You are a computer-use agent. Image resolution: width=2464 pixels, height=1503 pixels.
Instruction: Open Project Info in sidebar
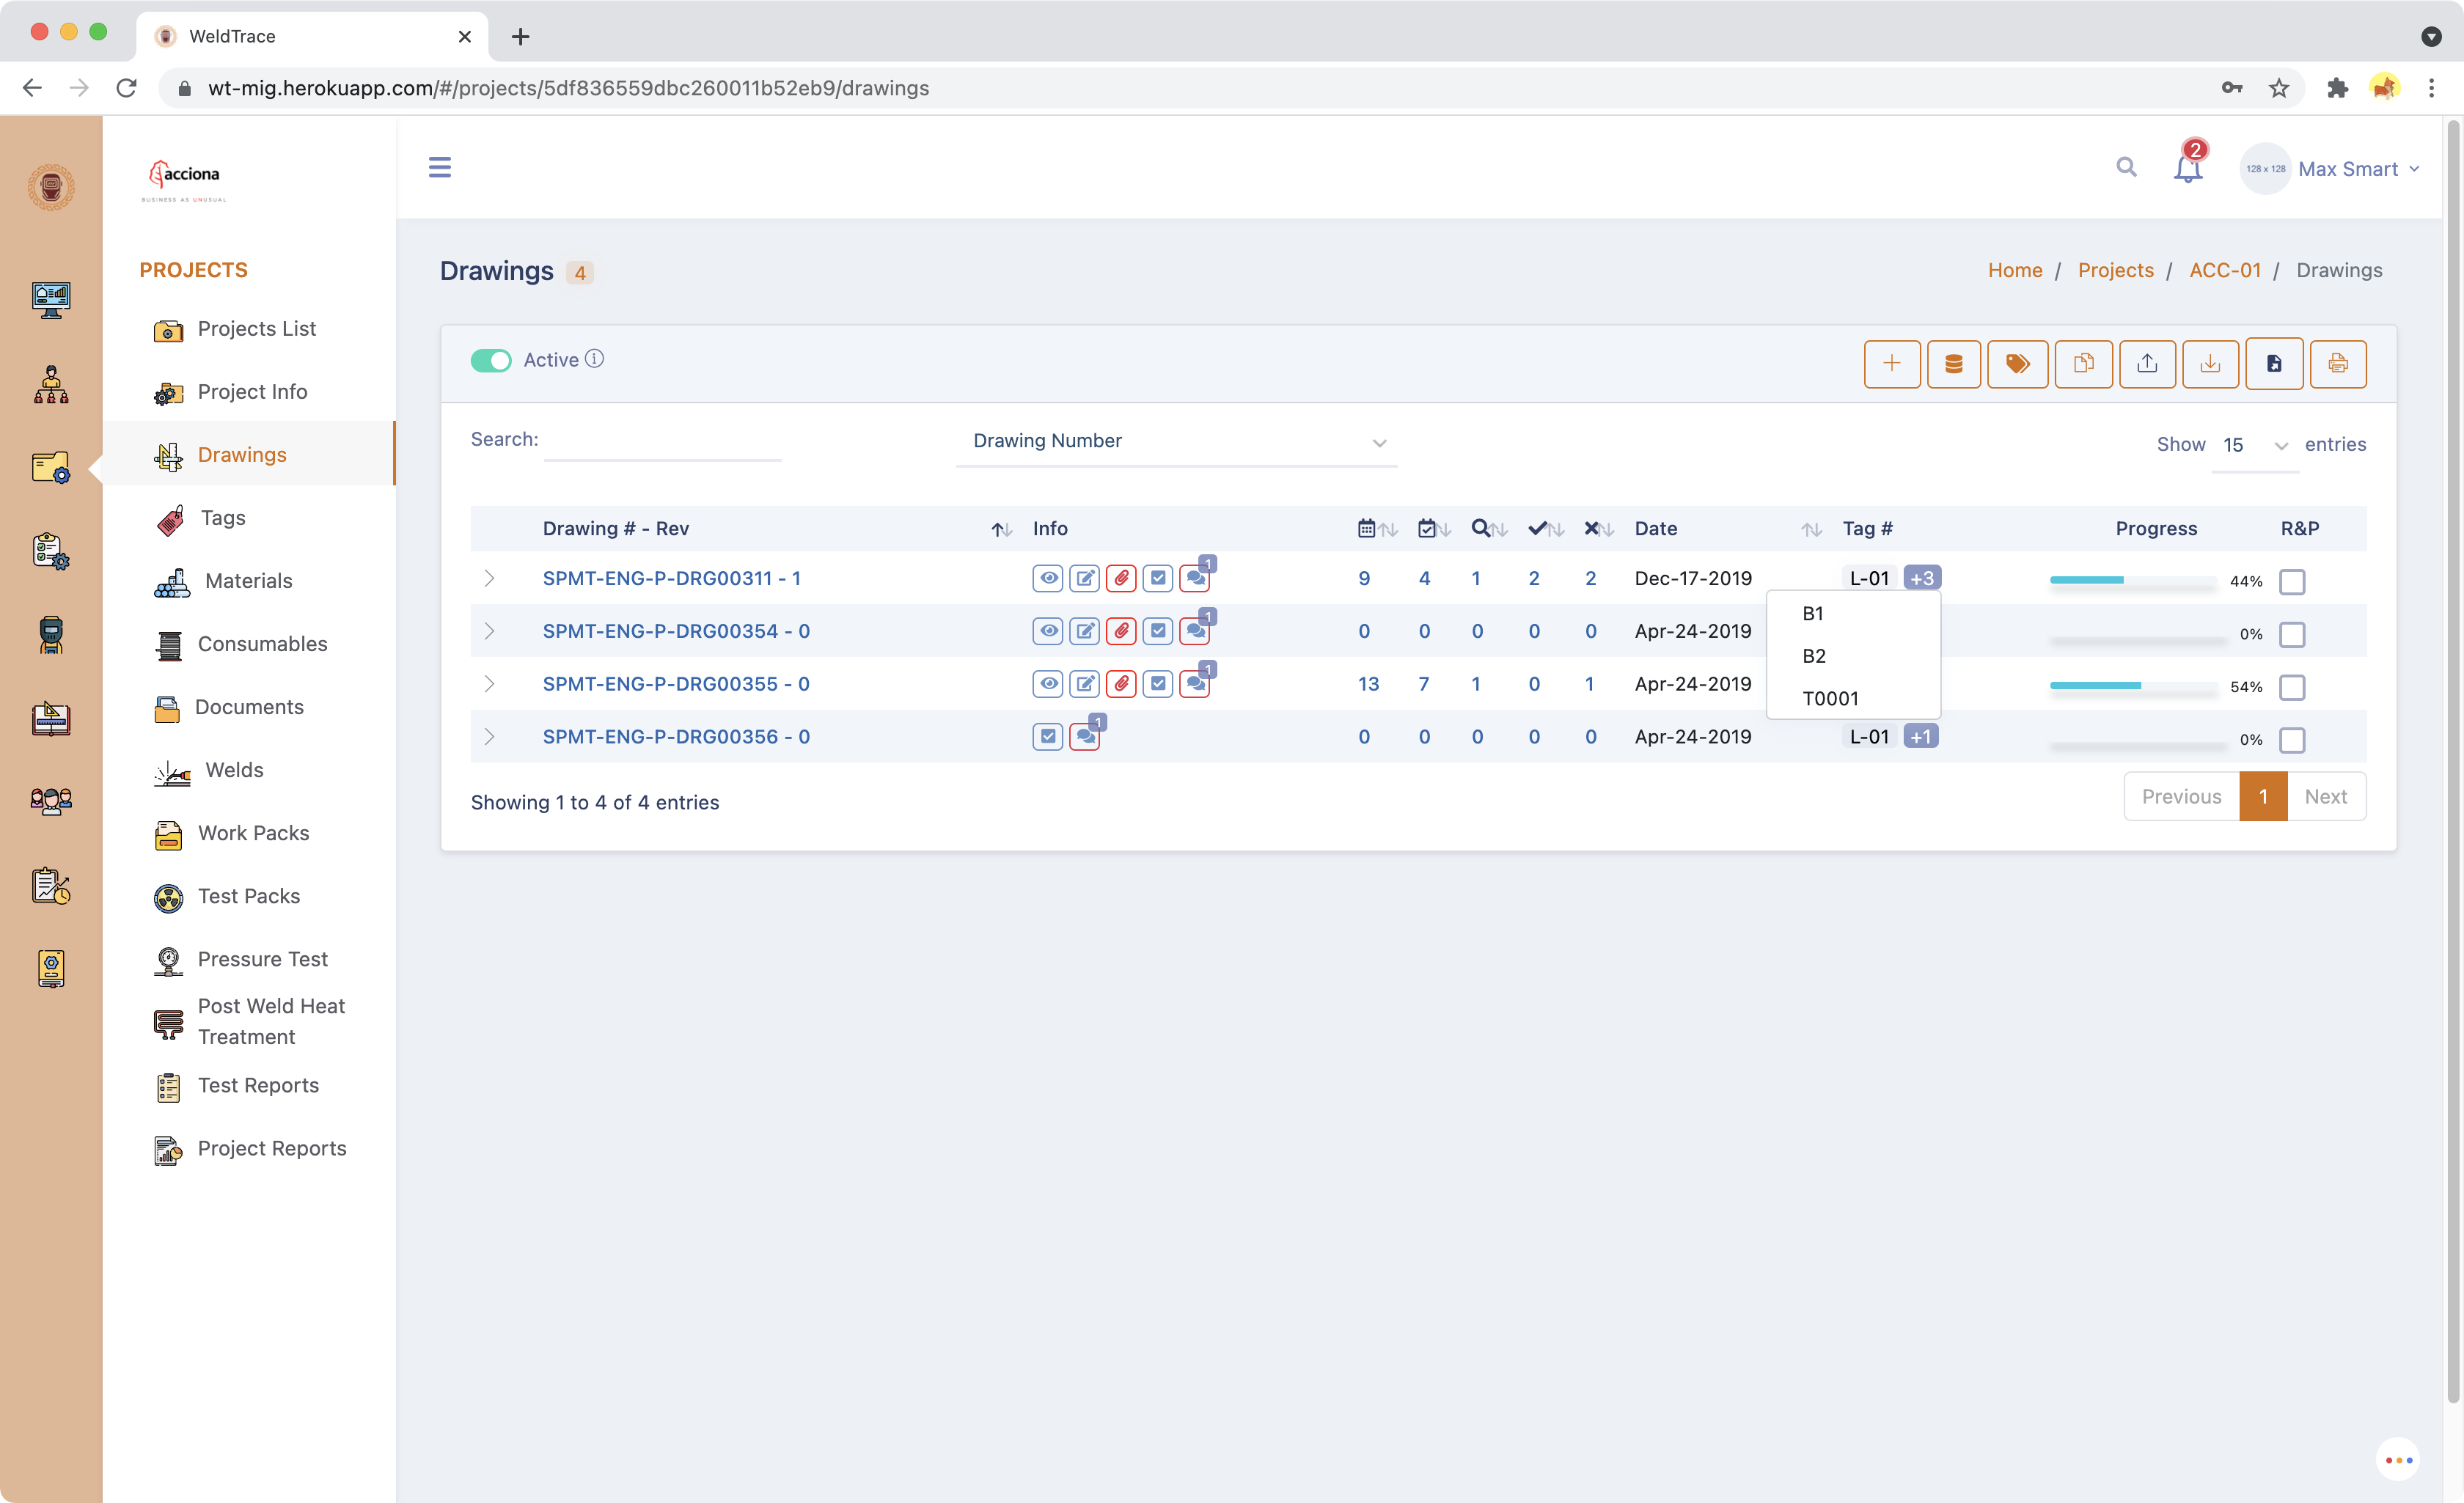click(x=252, y=392)
